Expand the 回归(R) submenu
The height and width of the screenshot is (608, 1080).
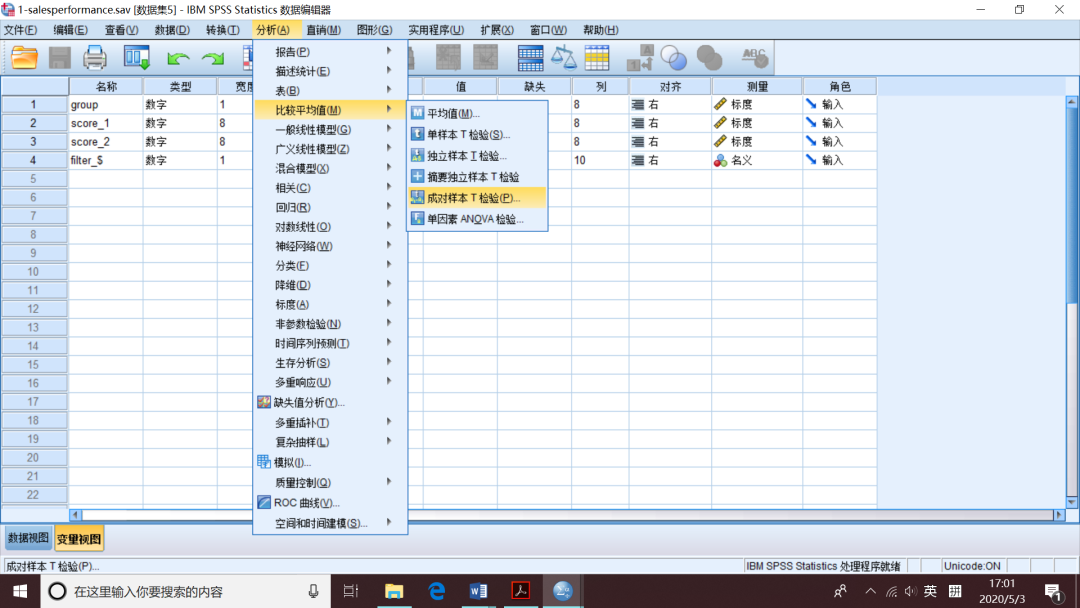331,207
